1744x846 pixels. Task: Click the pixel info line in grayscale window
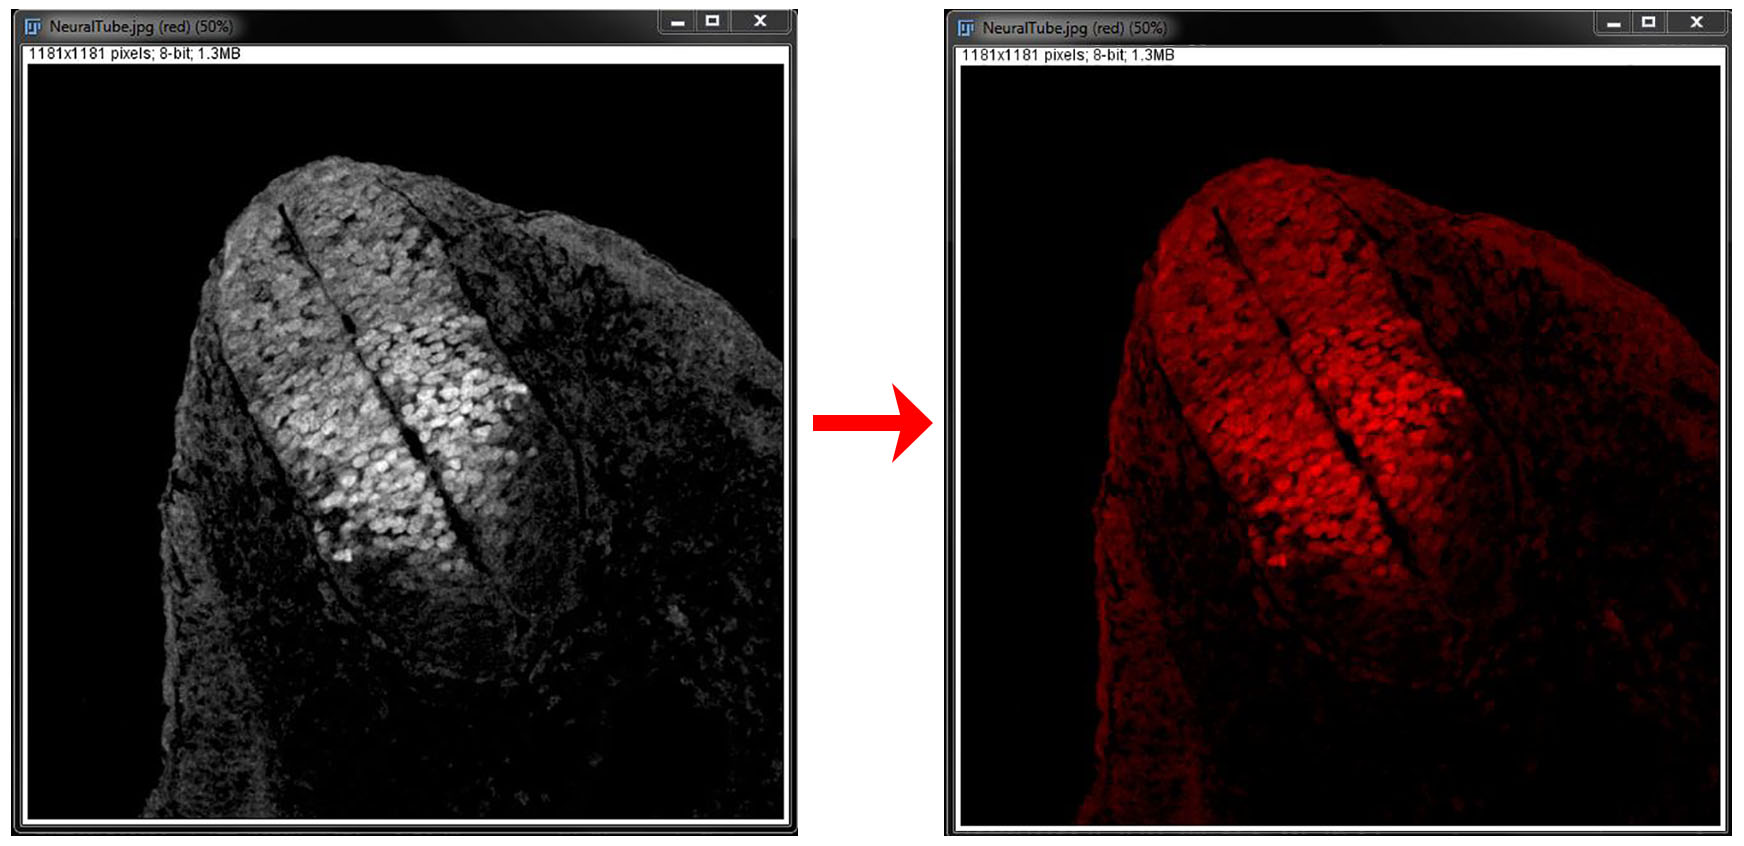(135, 54)
